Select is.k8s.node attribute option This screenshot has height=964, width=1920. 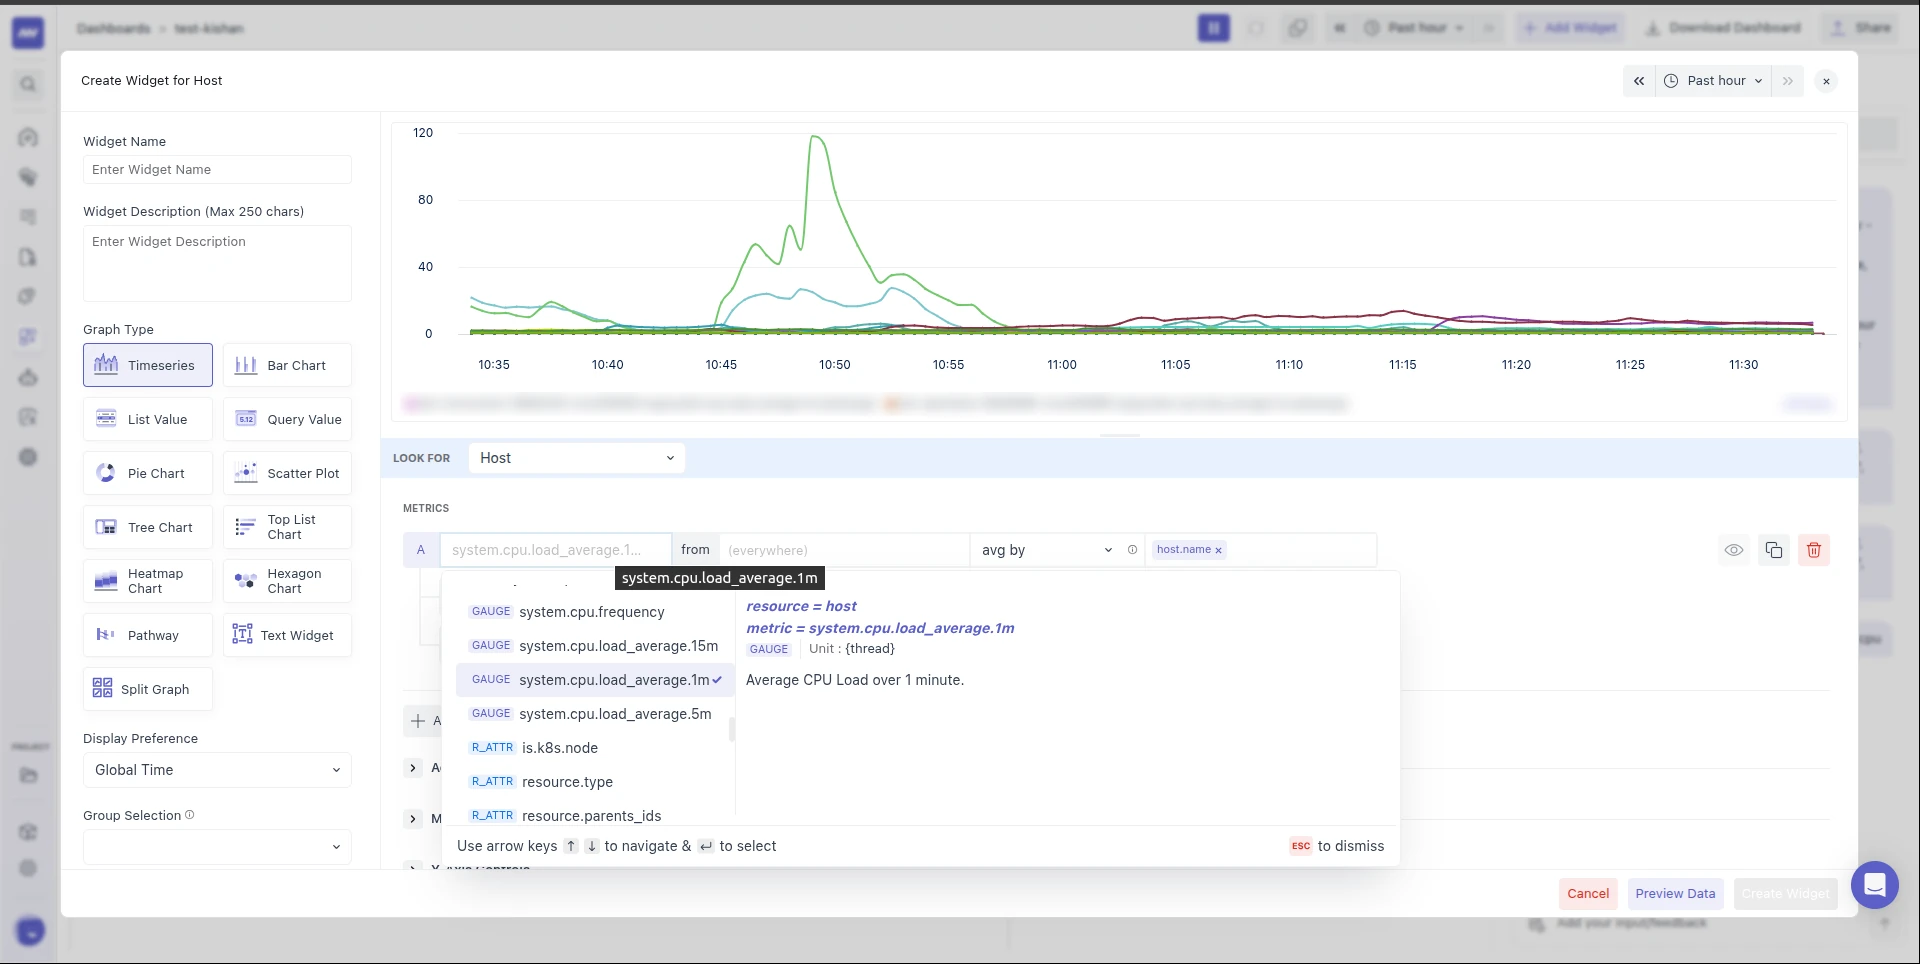click(595, 748)
